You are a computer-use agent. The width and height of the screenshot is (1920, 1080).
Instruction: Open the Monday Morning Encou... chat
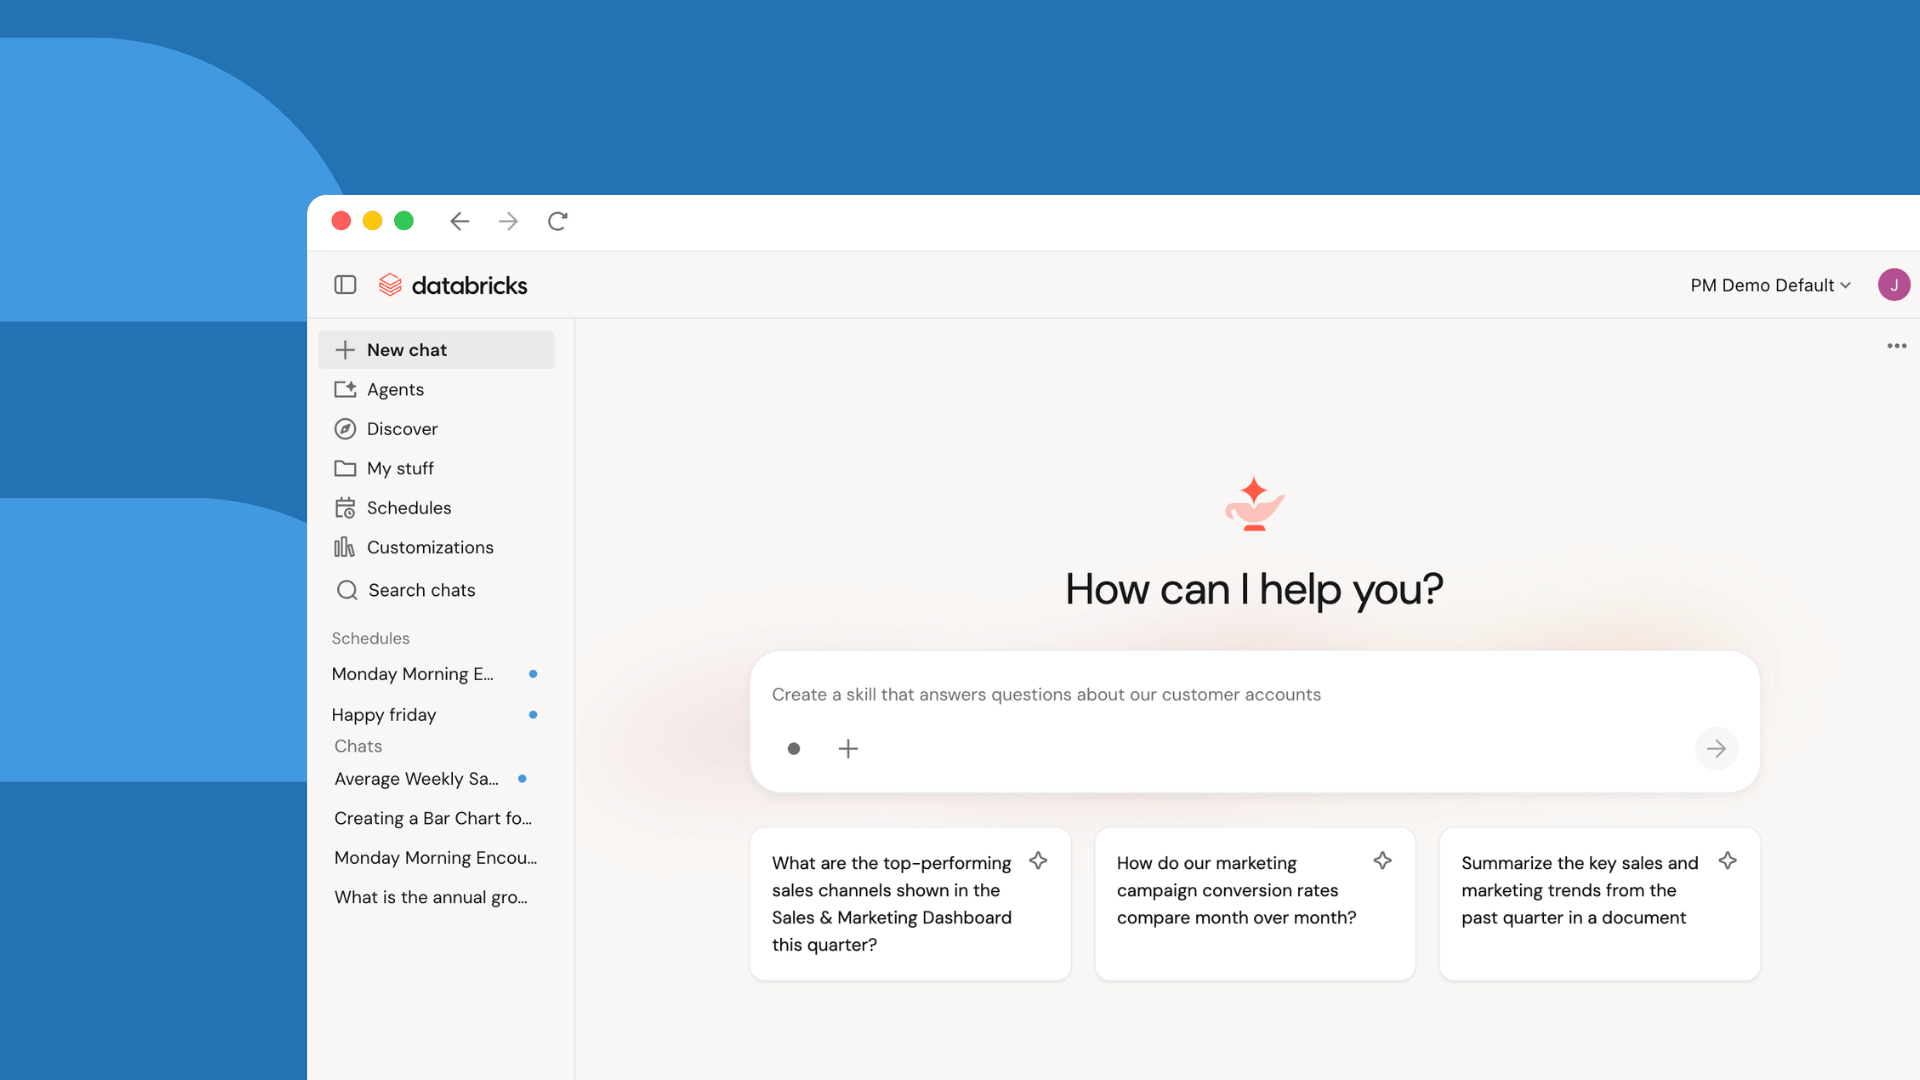436,858
